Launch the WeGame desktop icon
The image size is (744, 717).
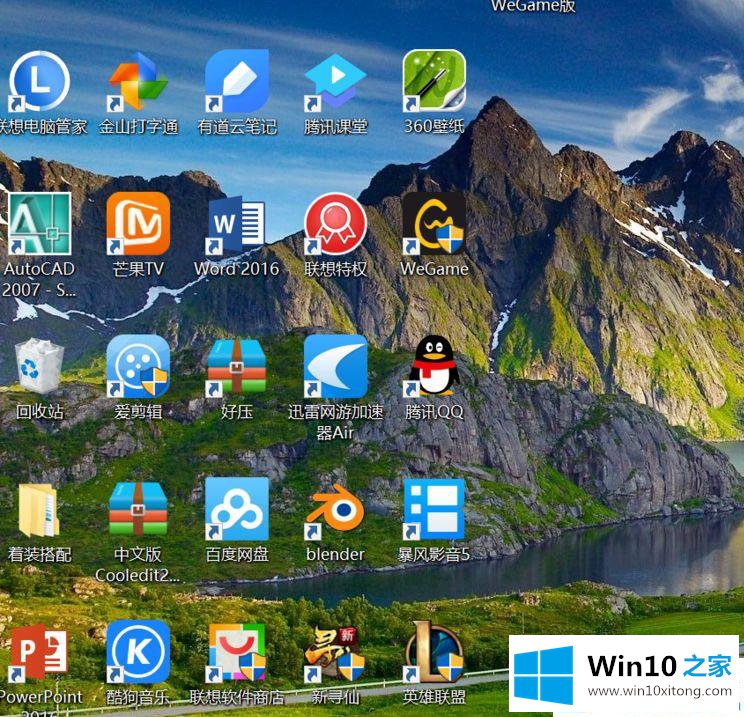(x=434, y=223)
